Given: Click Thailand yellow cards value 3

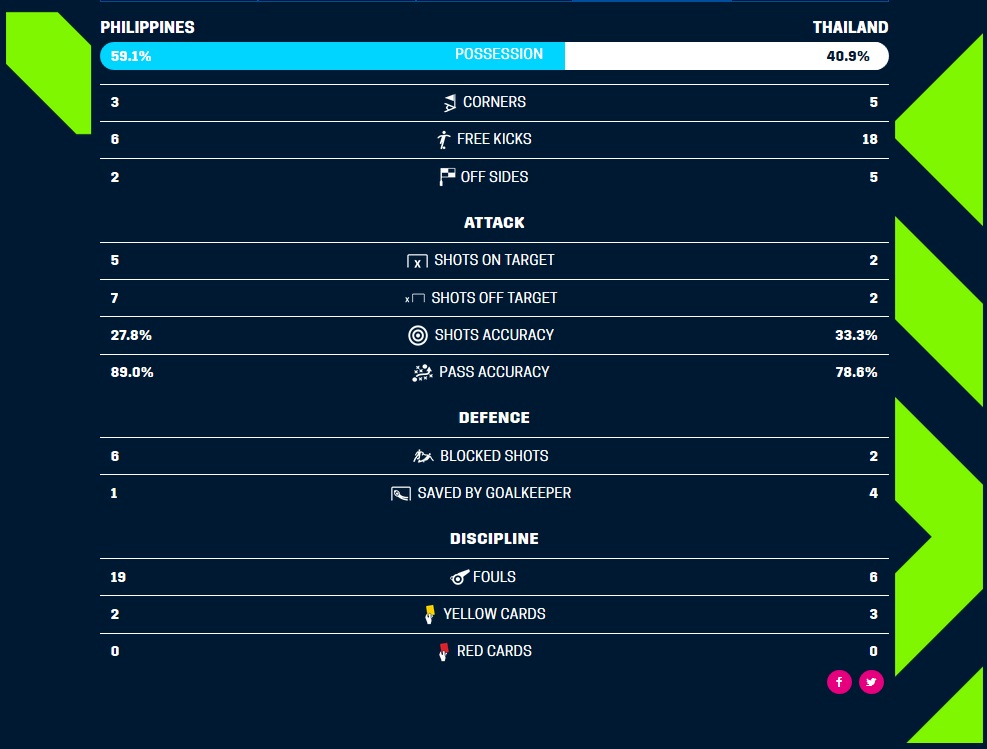Looking at the screenshot, I should pyautogui.click(x=873, y=614).
